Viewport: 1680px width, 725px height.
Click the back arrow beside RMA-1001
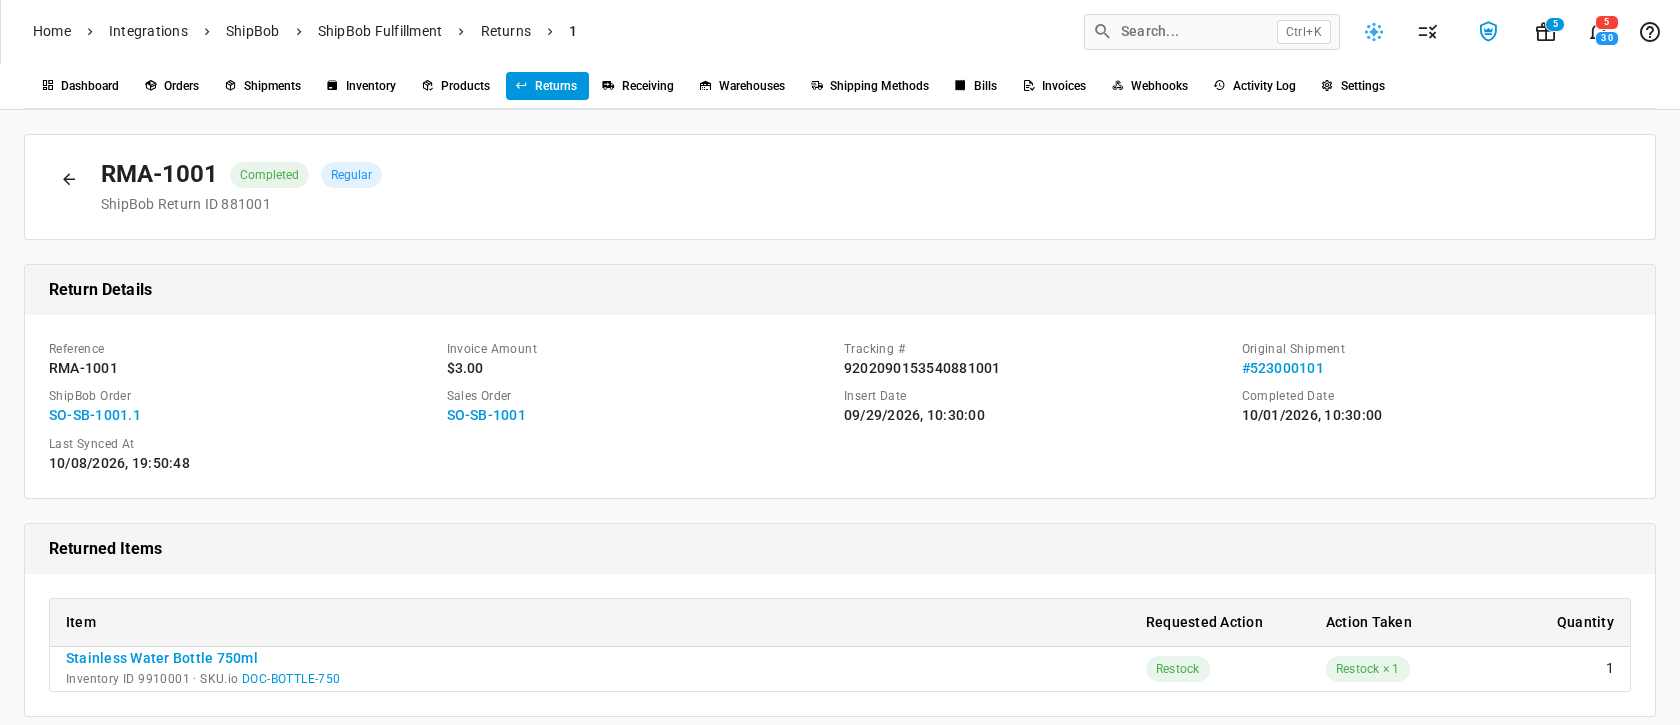pos(69,179)
